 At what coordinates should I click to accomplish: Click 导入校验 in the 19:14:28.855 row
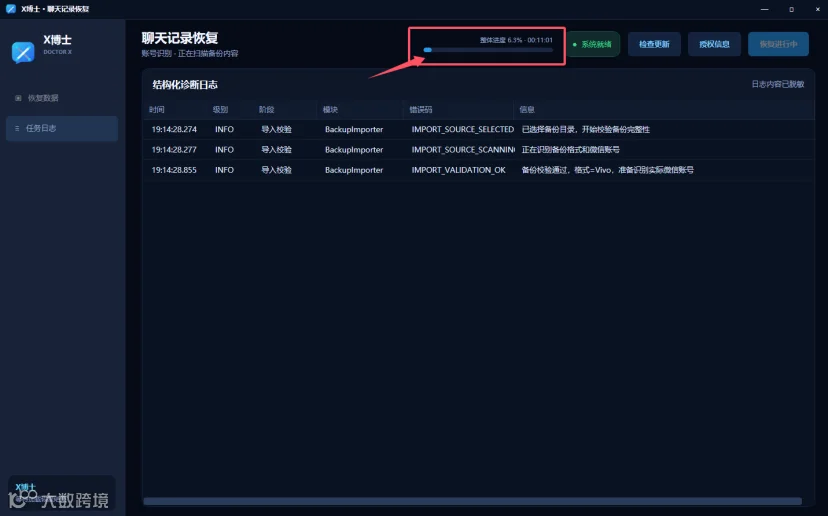coord(276,170)
